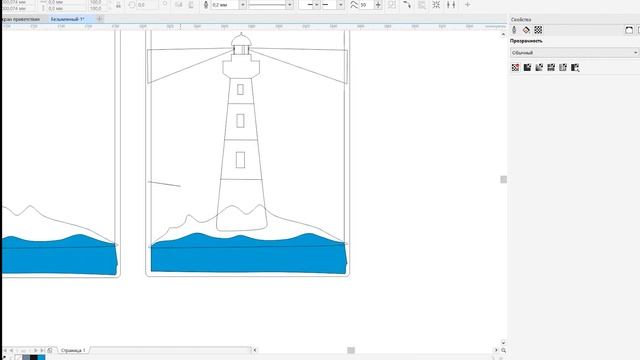640x360 pixels.
Task: Click the bounding box icon in property bar
Action: point(436,5)
